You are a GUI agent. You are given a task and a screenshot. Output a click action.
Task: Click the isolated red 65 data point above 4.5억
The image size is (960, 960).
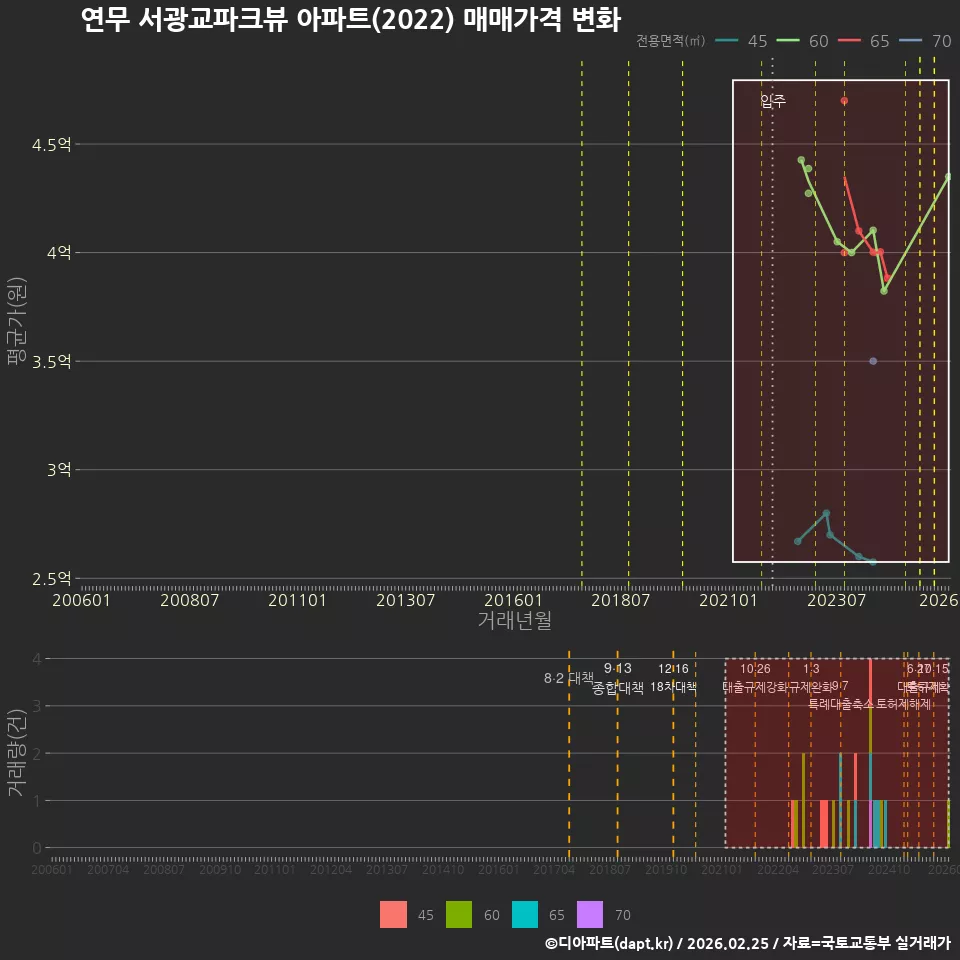click(x=844, y=101)
